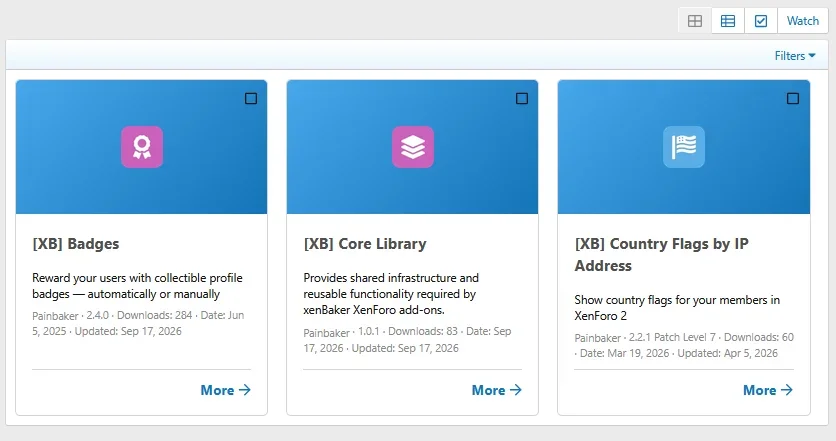Check the [XB] Core Library selection checkbox
This screenshot has height=441, width=836.
[522, 99]
